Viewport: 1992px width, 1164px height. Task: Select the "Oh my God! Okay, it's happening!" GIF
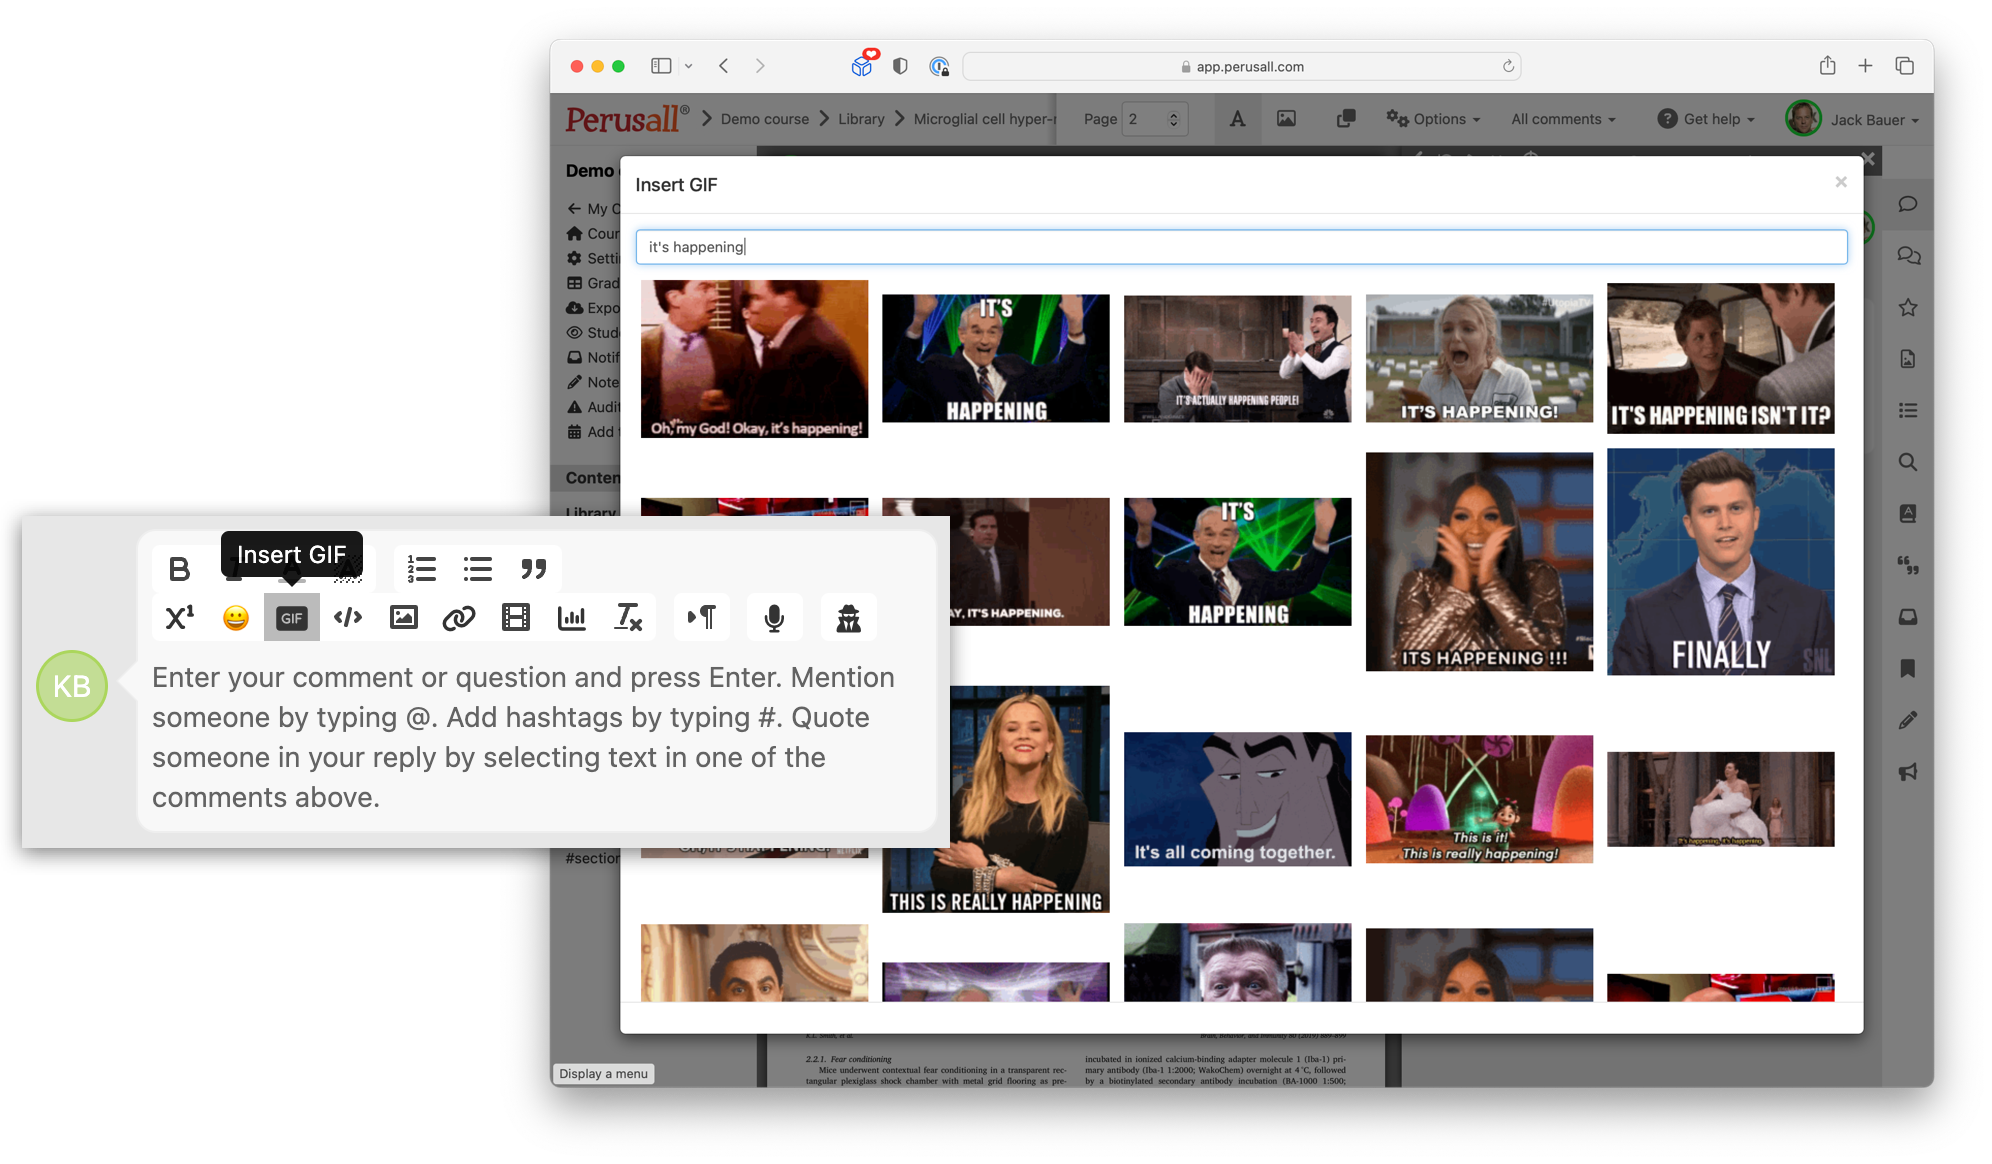[754, 359]
